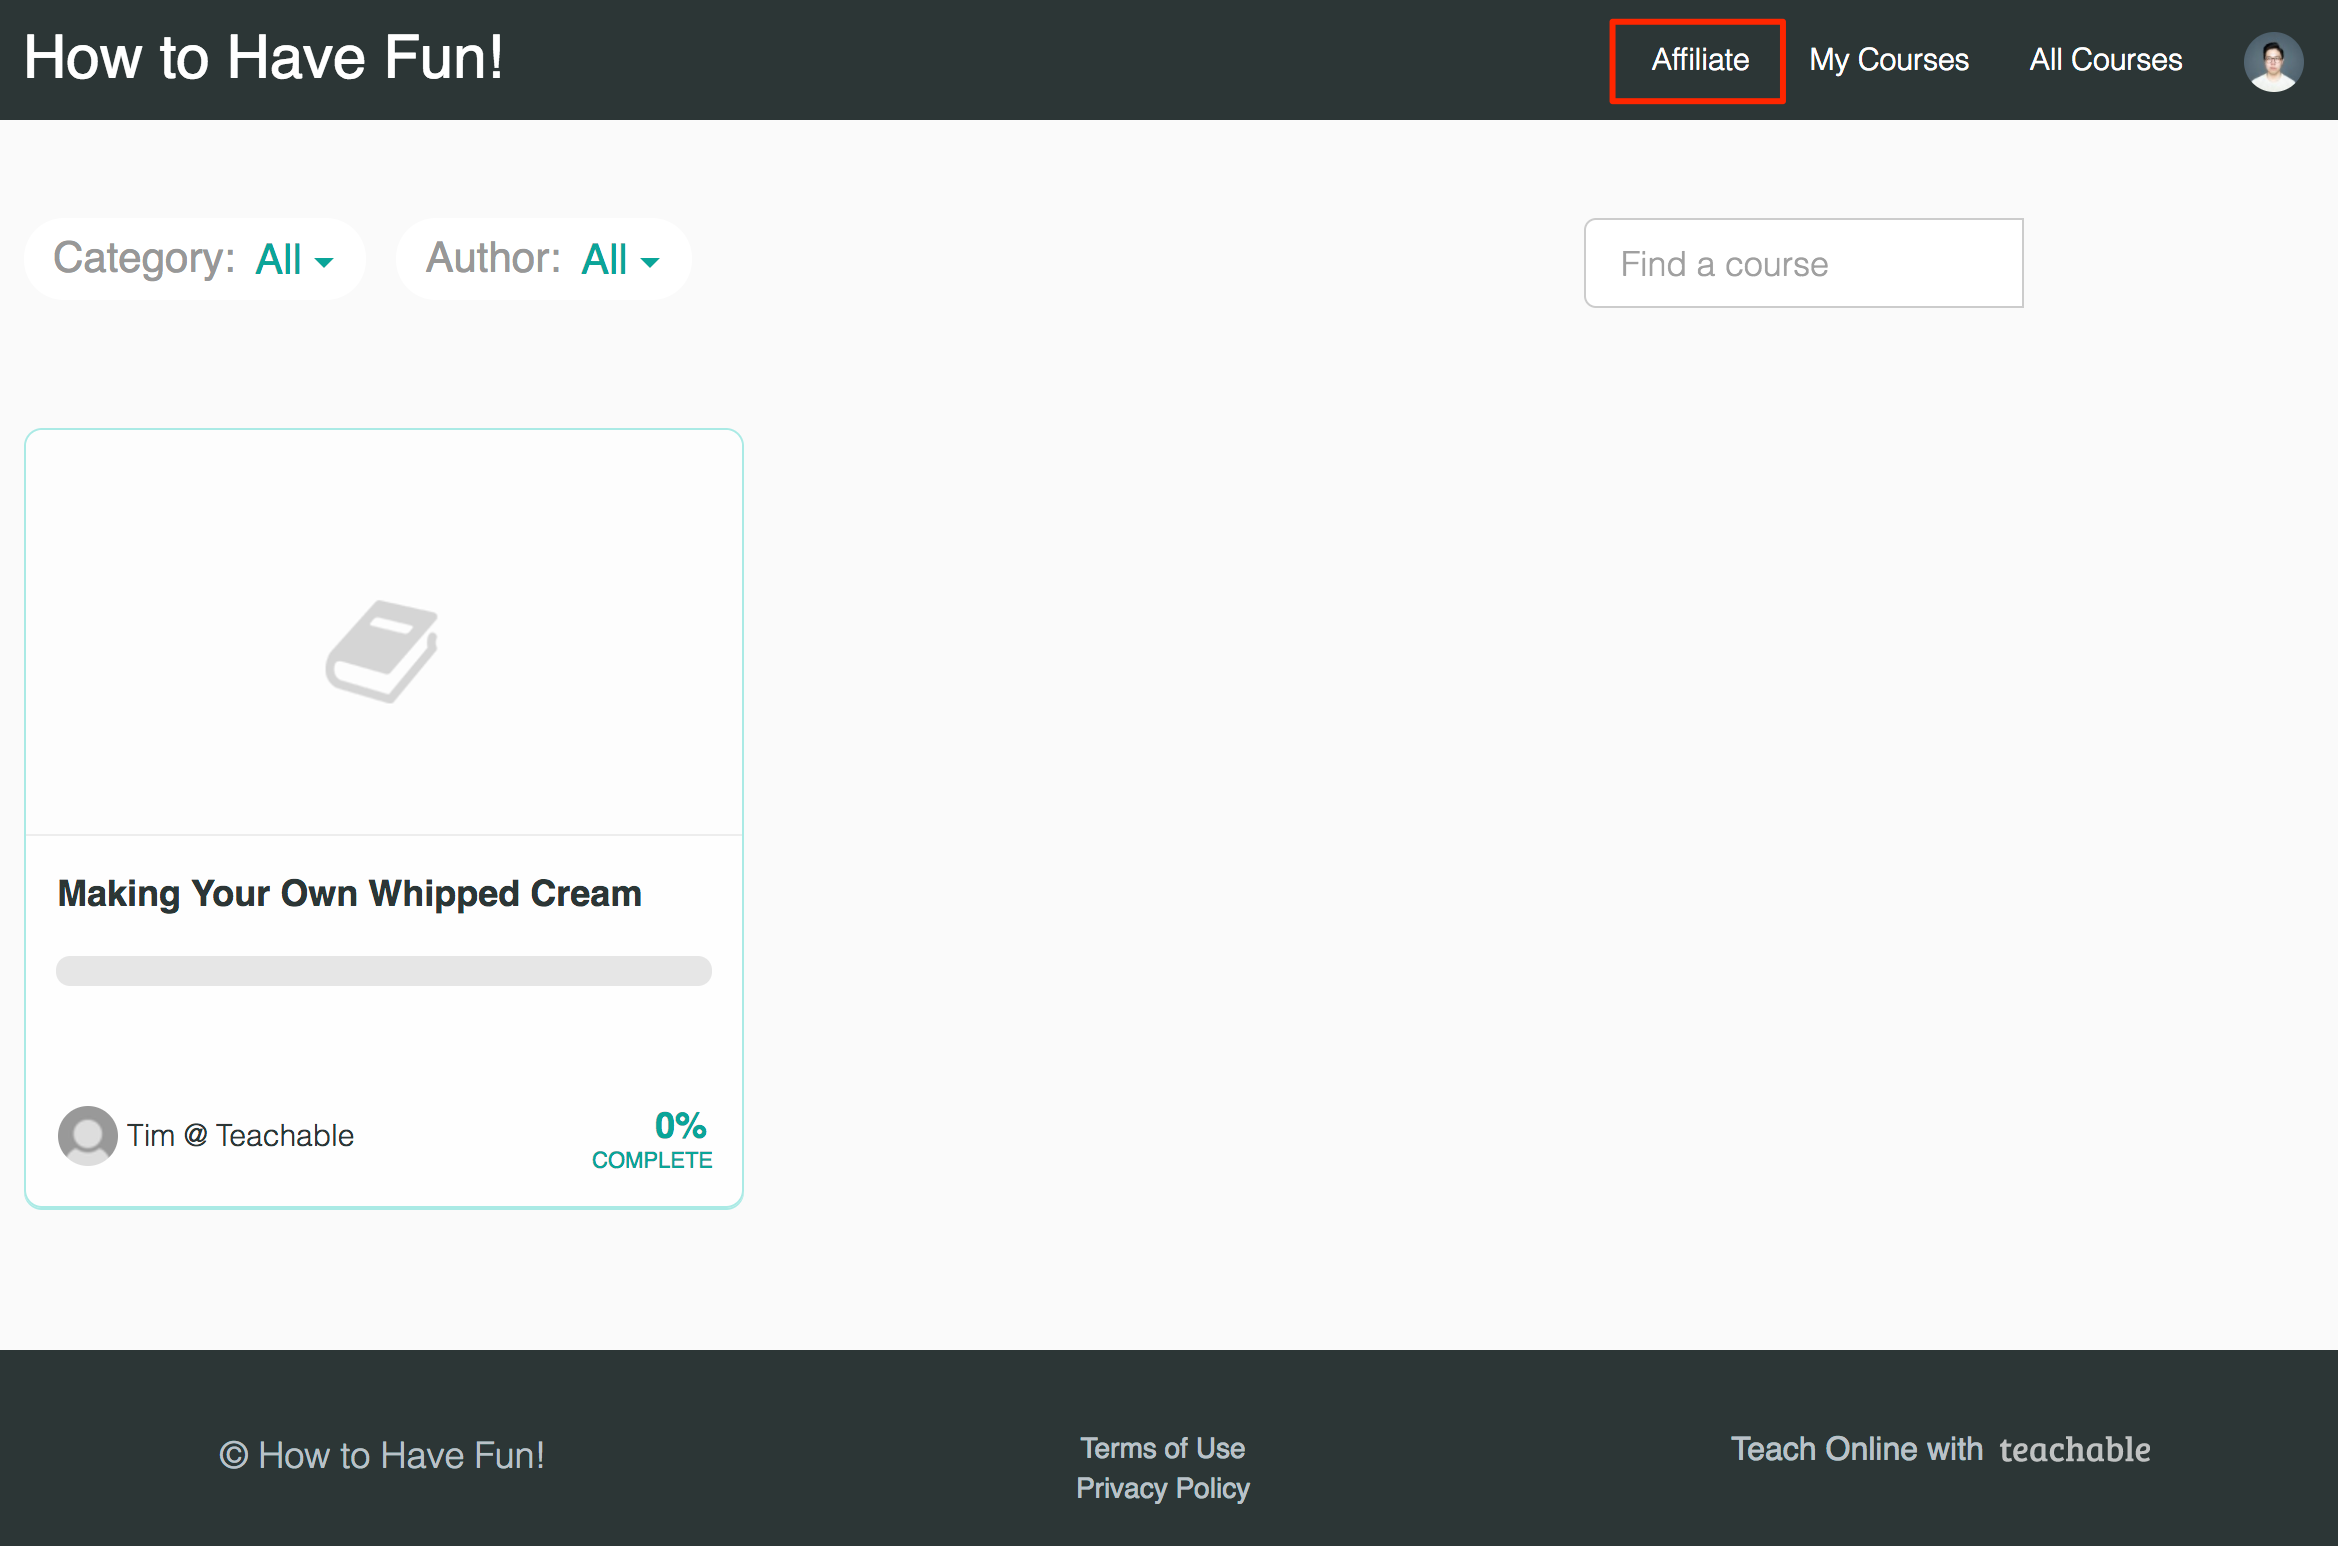Click the Tim @ Teachable author name

pyautogui.click(x=240, y=1135)
